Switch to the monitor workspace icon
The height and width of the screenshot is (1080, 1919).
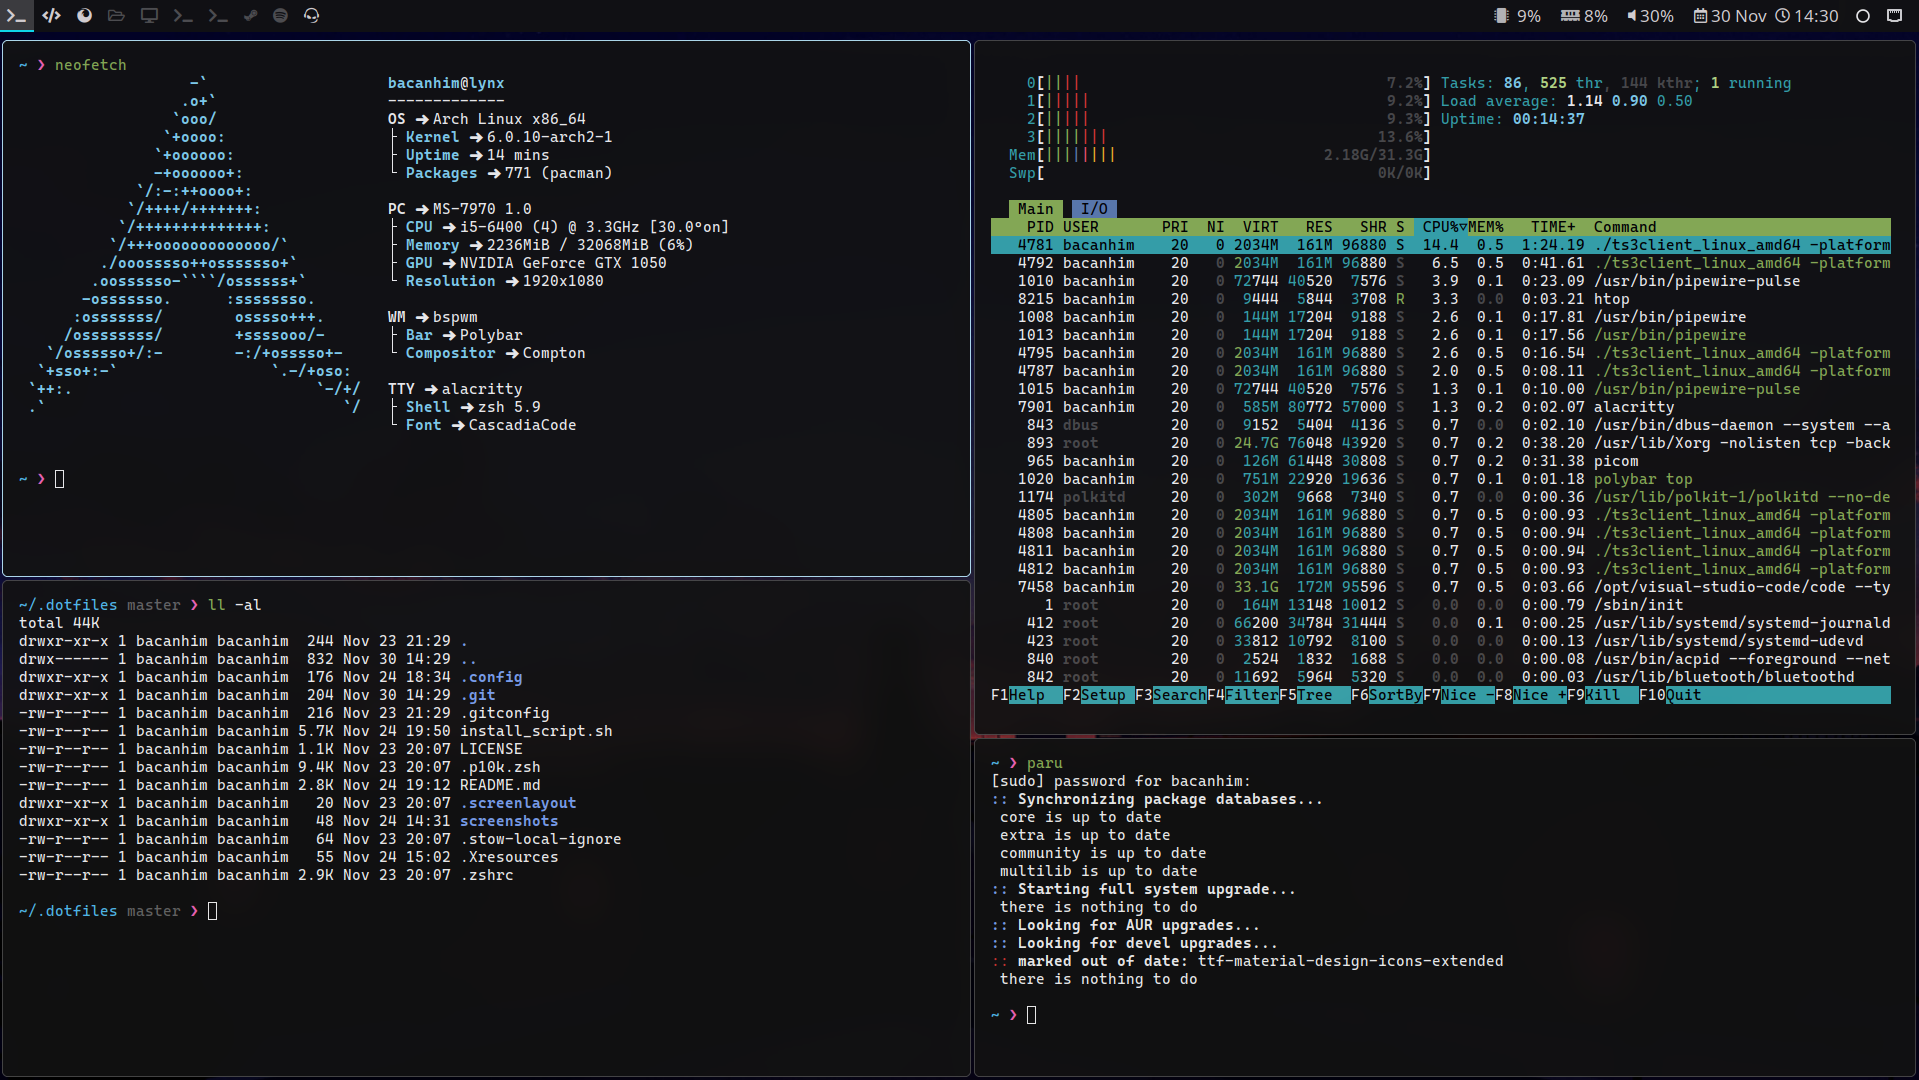(x=149, y=15)
